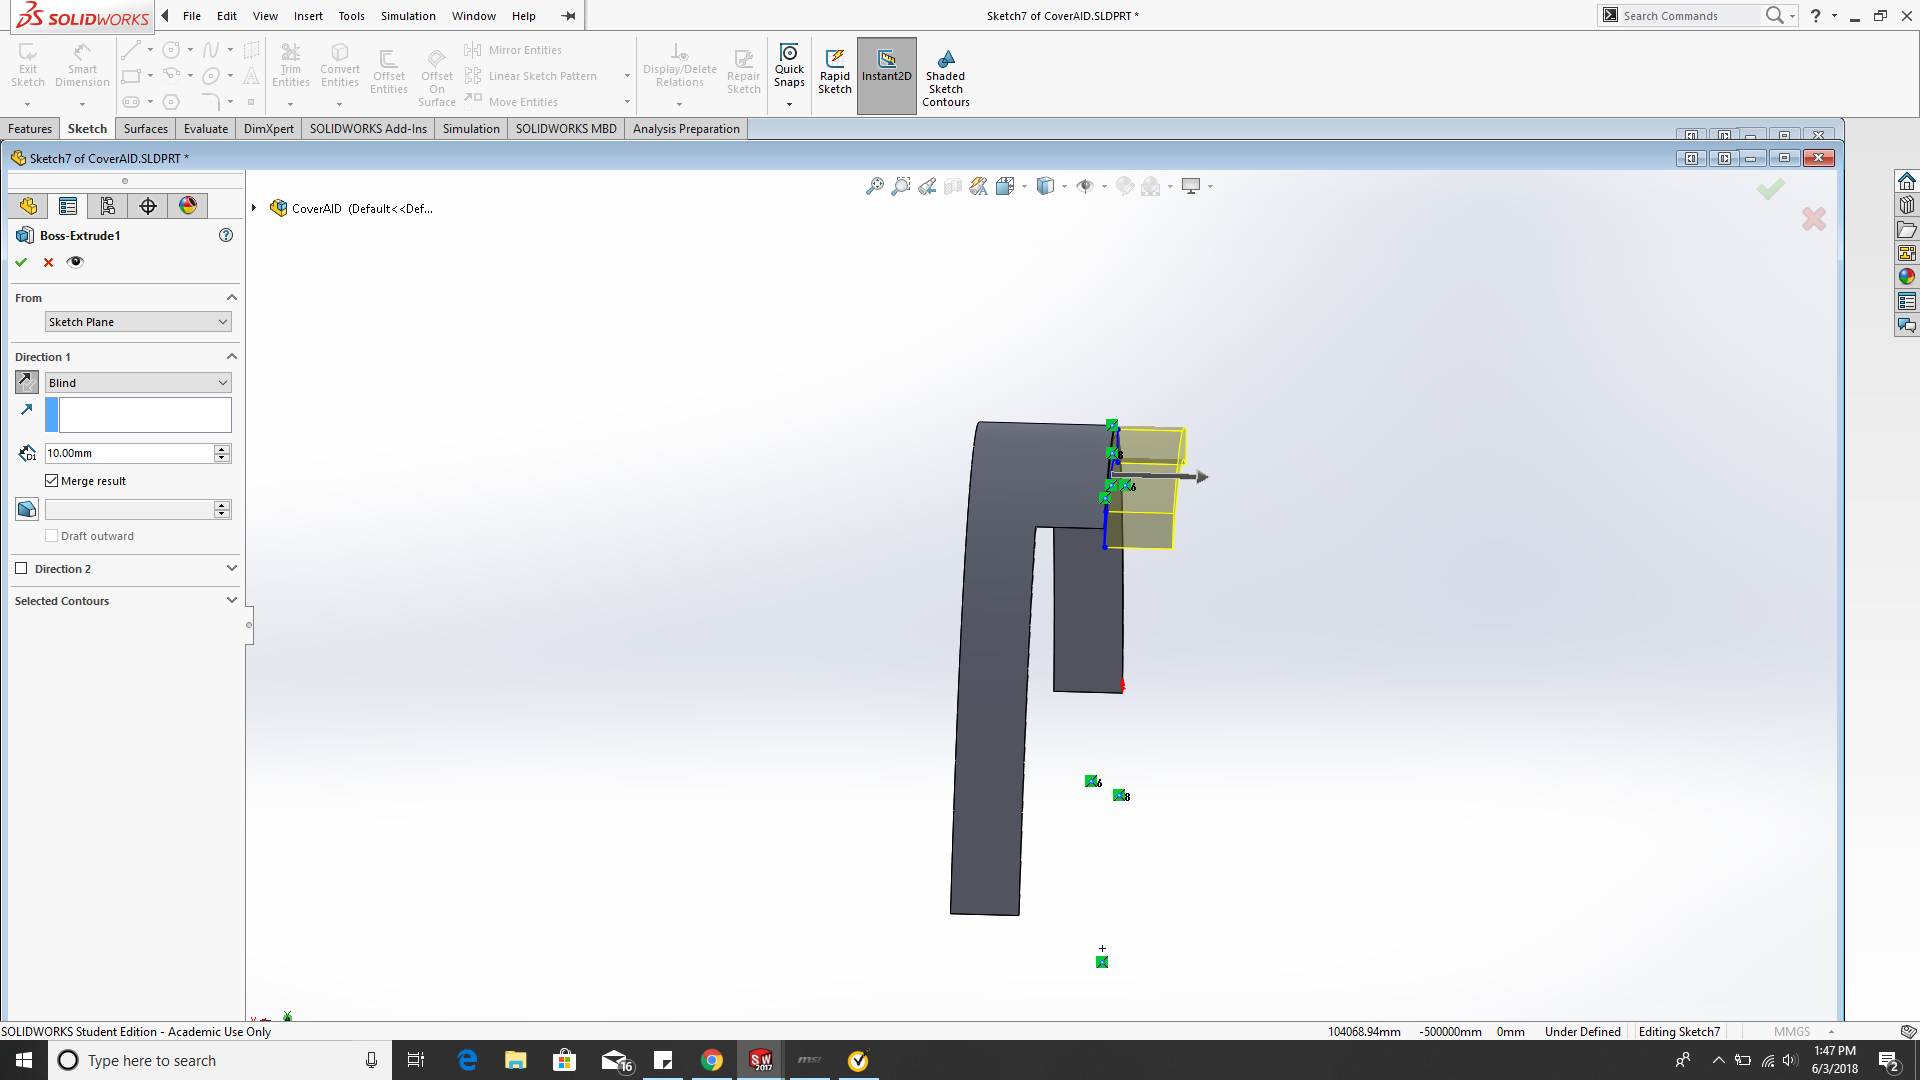Click the Quick Snaps tool
The width and height of the screenshot is (1920, 1080).
coord(789,66)
